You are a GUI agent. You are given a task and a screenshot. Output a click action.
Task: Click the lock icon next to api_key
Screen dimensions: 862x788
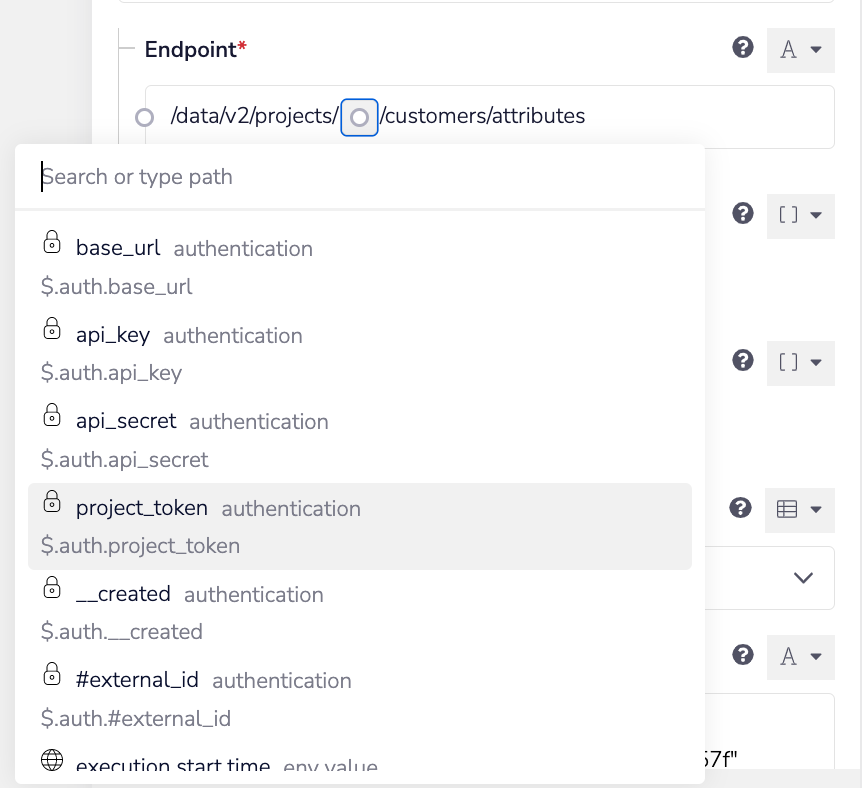coord(52,329)
